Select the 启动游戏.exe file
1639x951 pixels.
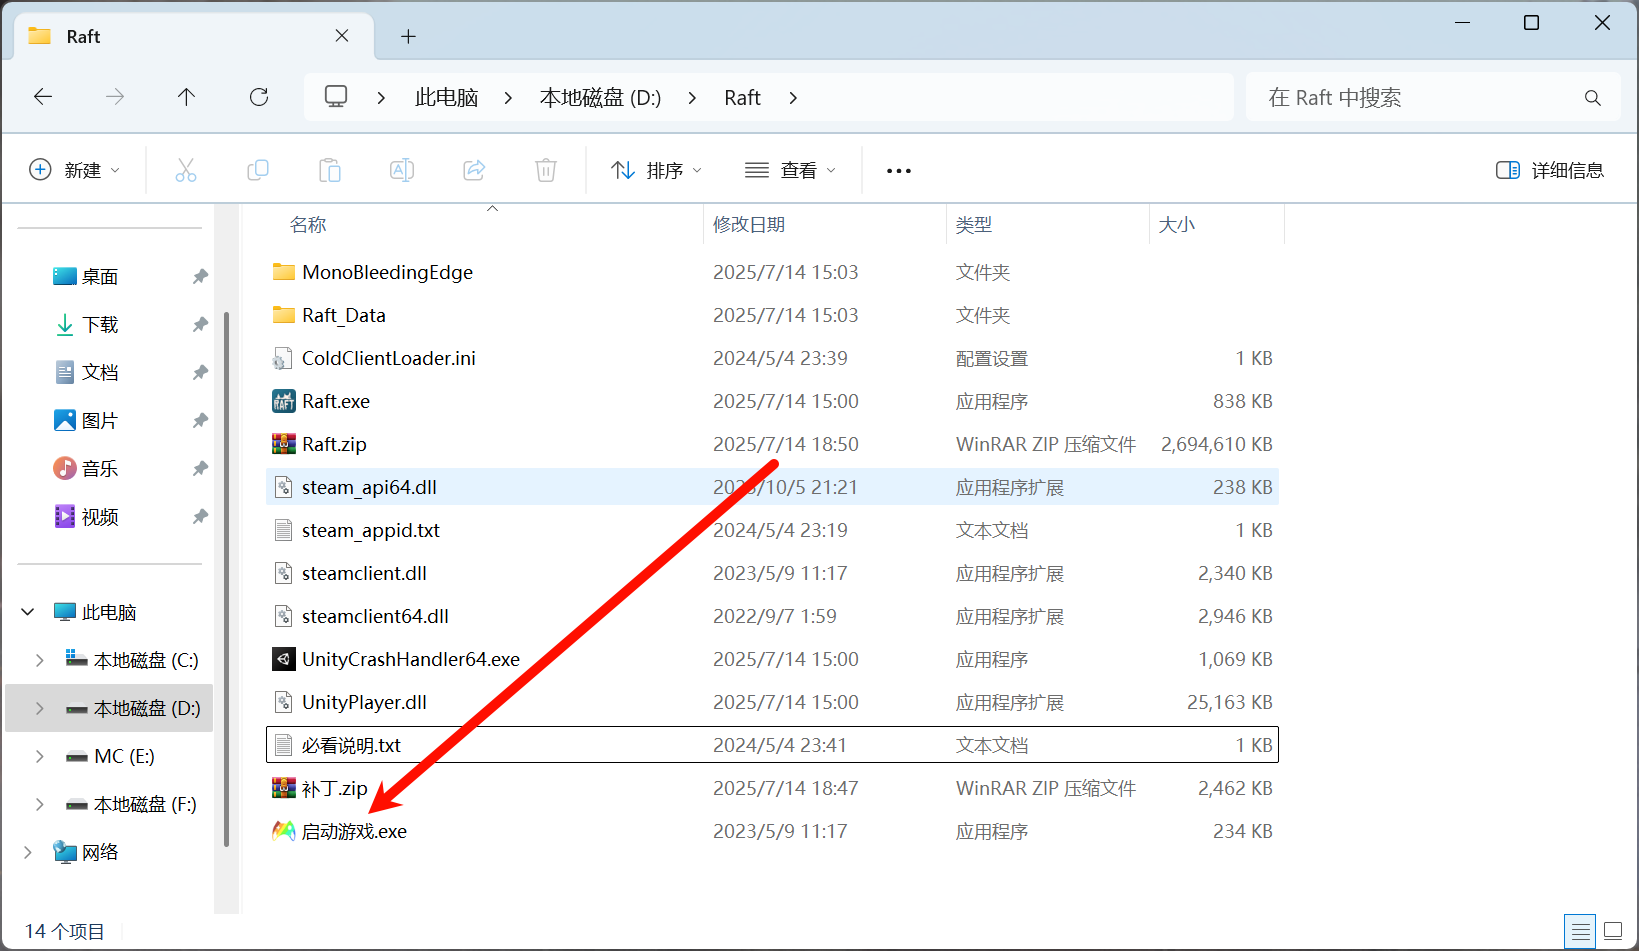pos(354,832)
